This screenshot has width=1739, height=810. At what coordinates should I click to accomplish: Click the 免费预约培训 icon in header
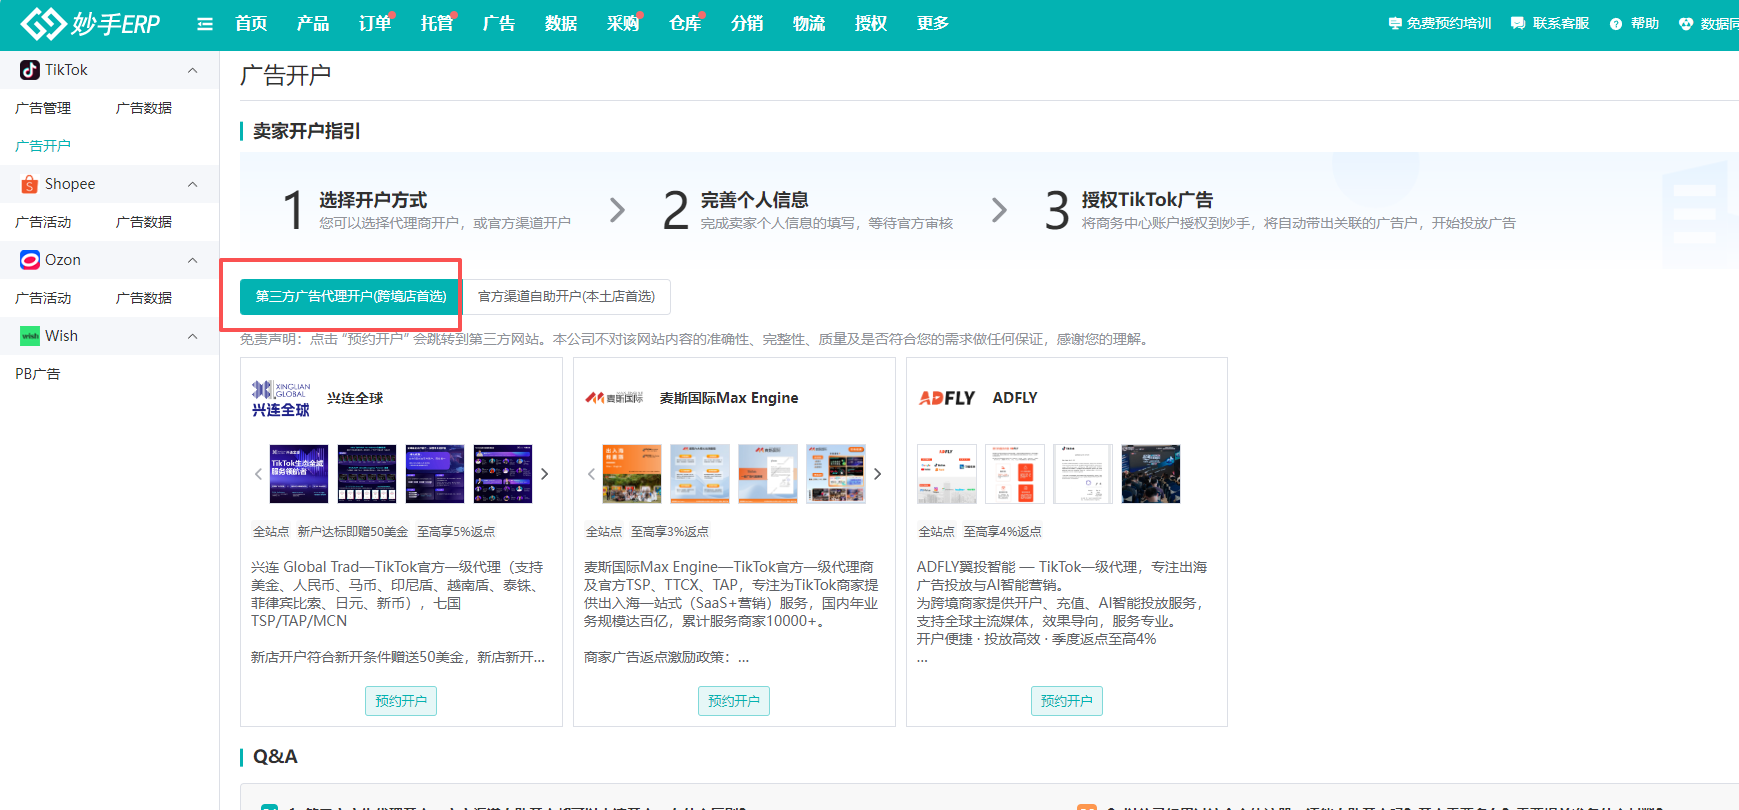pyautogui.click(x=1395, y=23)
